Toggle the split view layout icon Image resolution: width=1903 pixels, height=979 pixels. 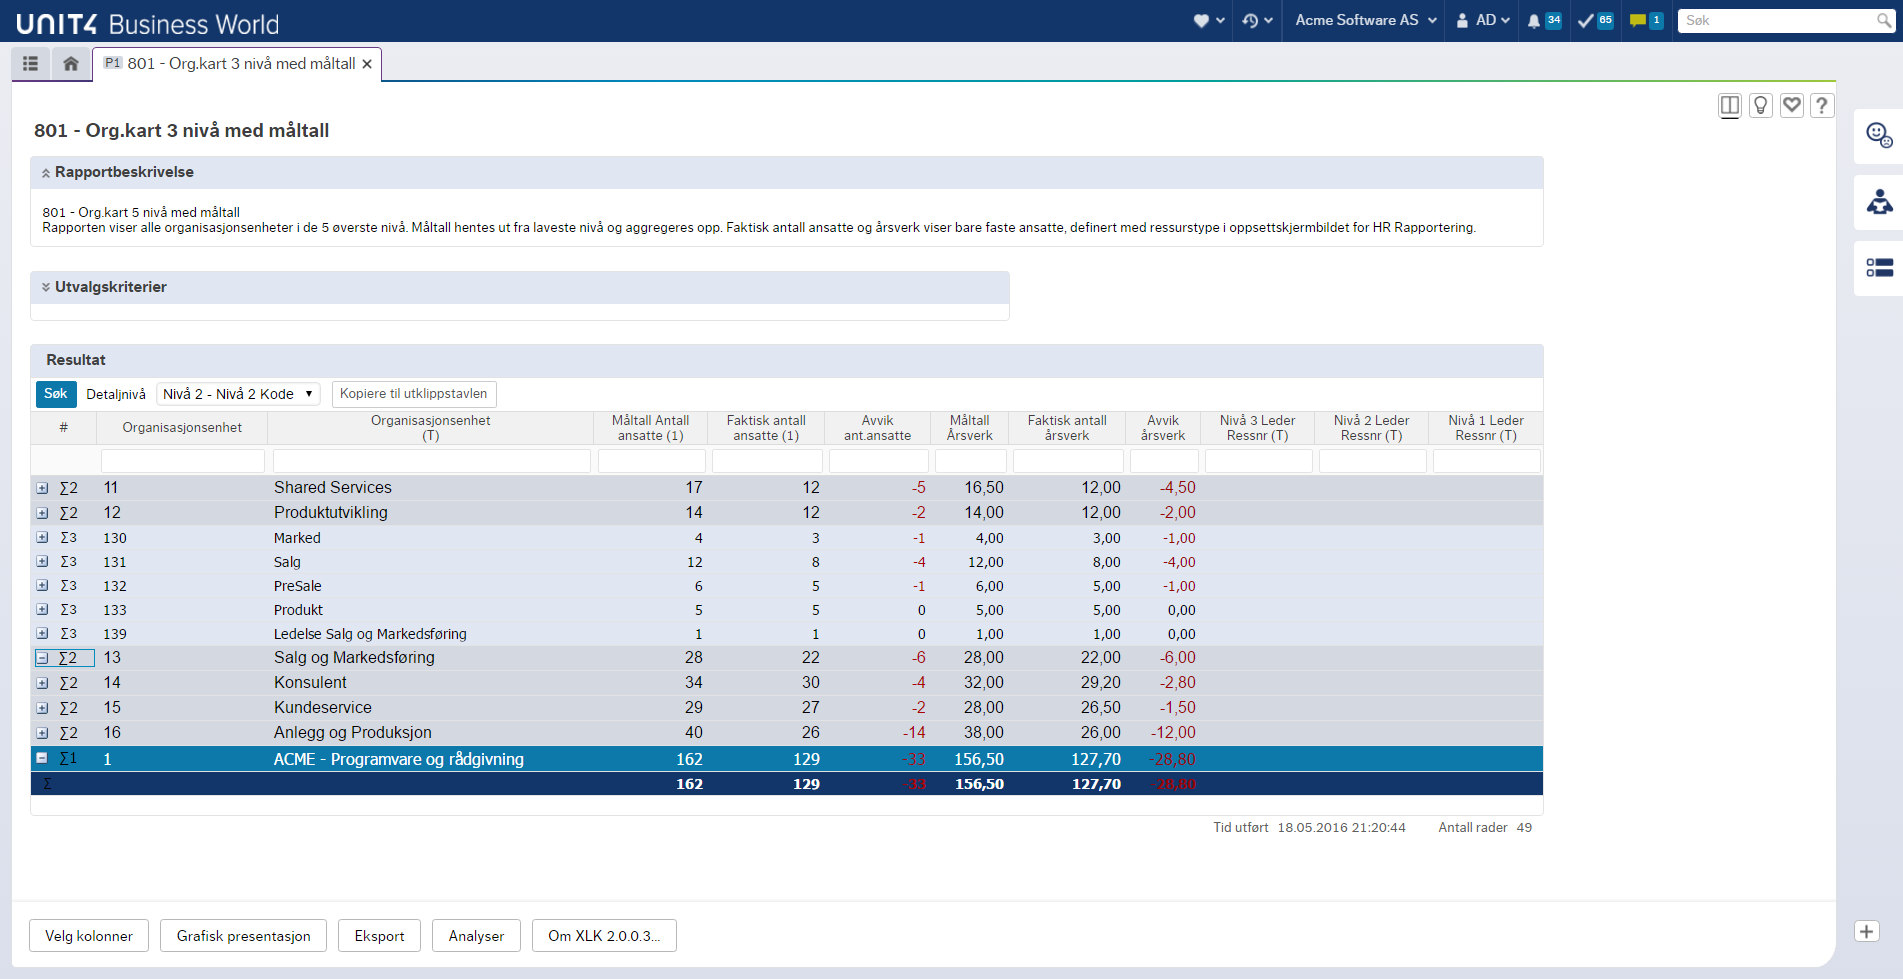pyautogui.click(x=1730, y=105)
